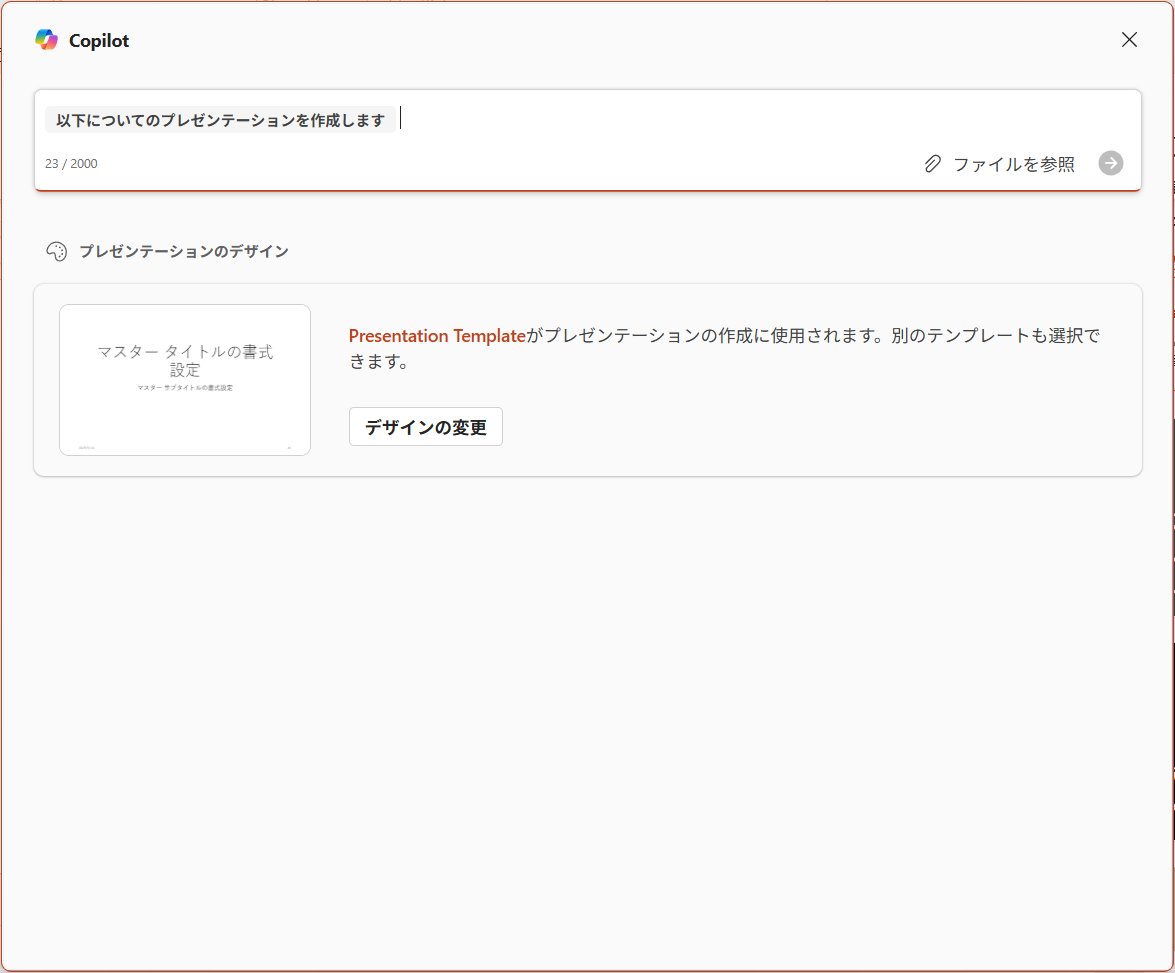Screen dimensions: 1175x973
Task: Send the prompt with the arrow button
Action: (1111, 163)
